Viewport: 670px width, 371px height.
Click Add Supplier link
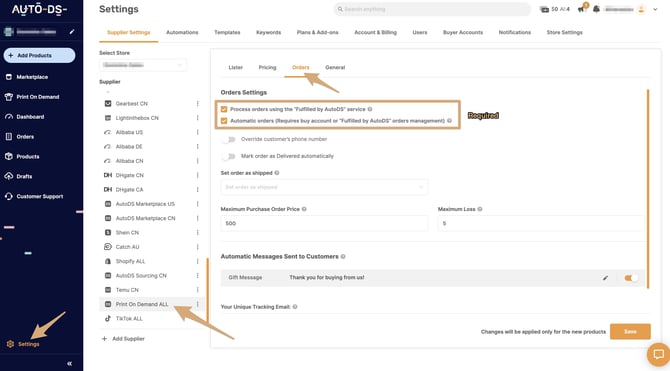[123, 339]
